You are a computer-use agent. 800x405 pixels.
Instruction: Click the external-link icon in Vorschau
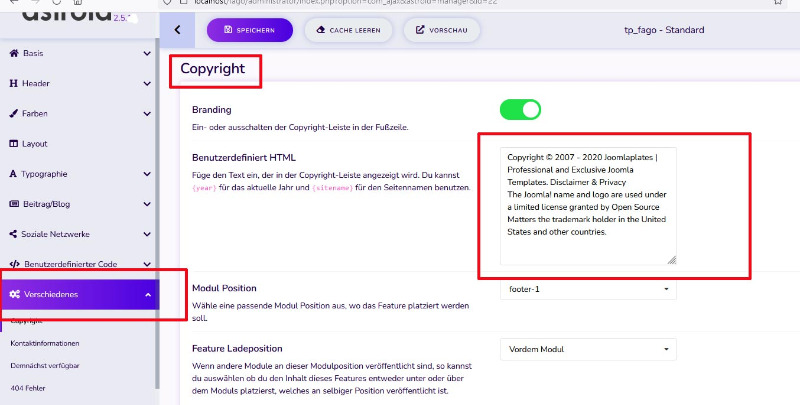click(420, 30)
